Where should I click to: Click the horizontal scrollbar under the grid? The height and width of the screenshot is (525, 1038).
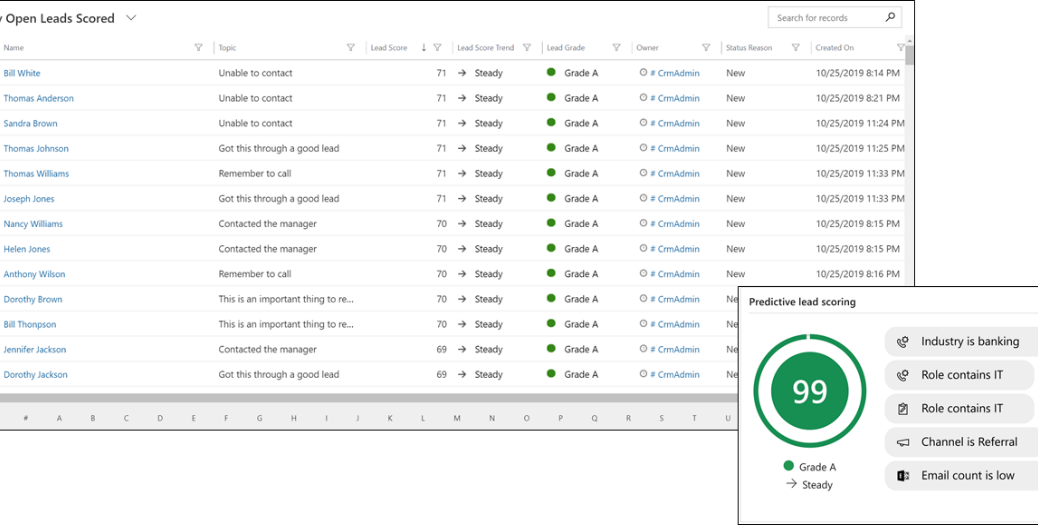point(369,398)
